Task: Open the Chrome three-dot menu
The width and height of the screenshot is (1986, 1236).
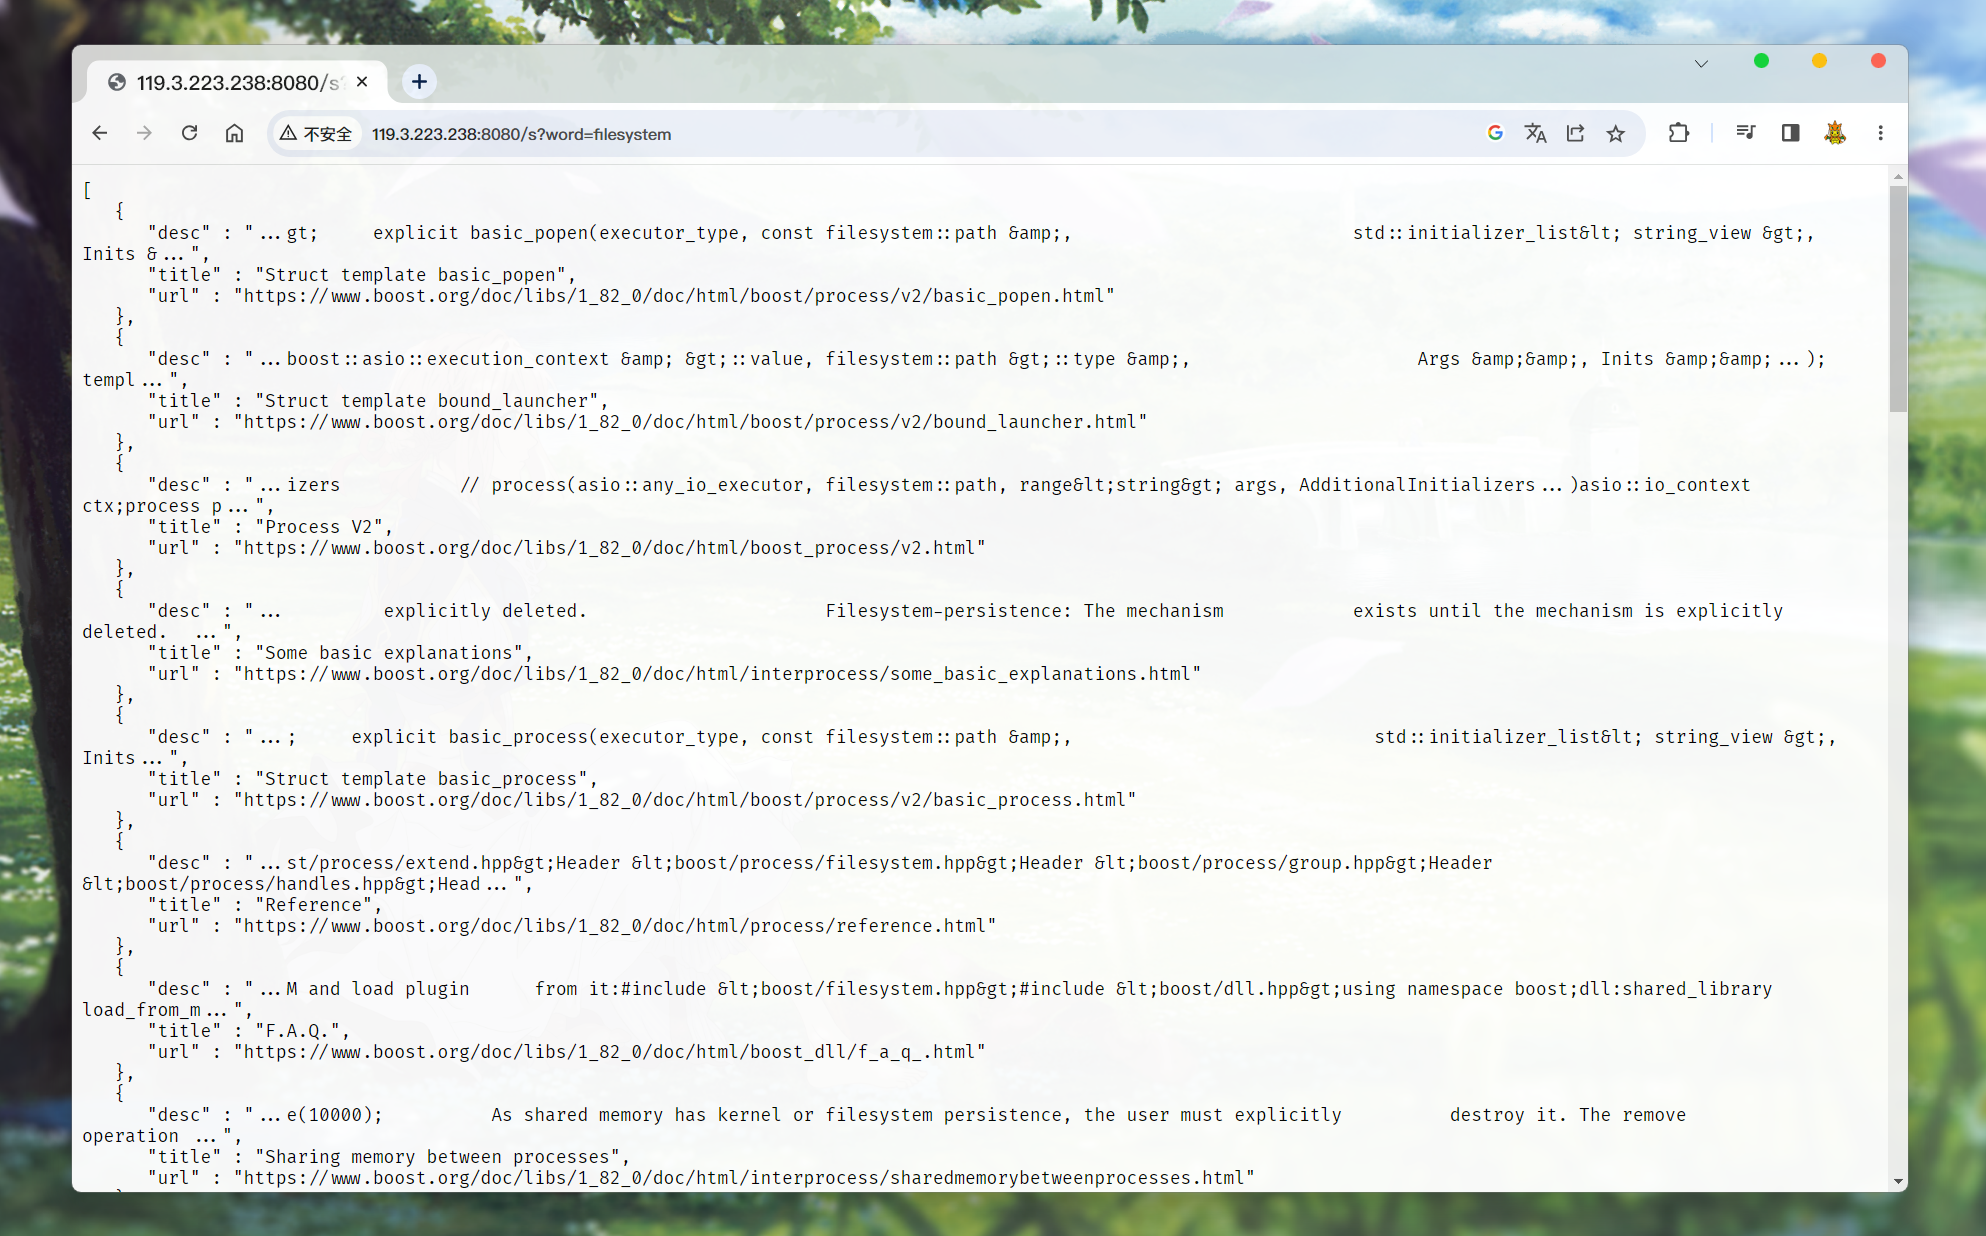Action: (x=1881, y=132)
